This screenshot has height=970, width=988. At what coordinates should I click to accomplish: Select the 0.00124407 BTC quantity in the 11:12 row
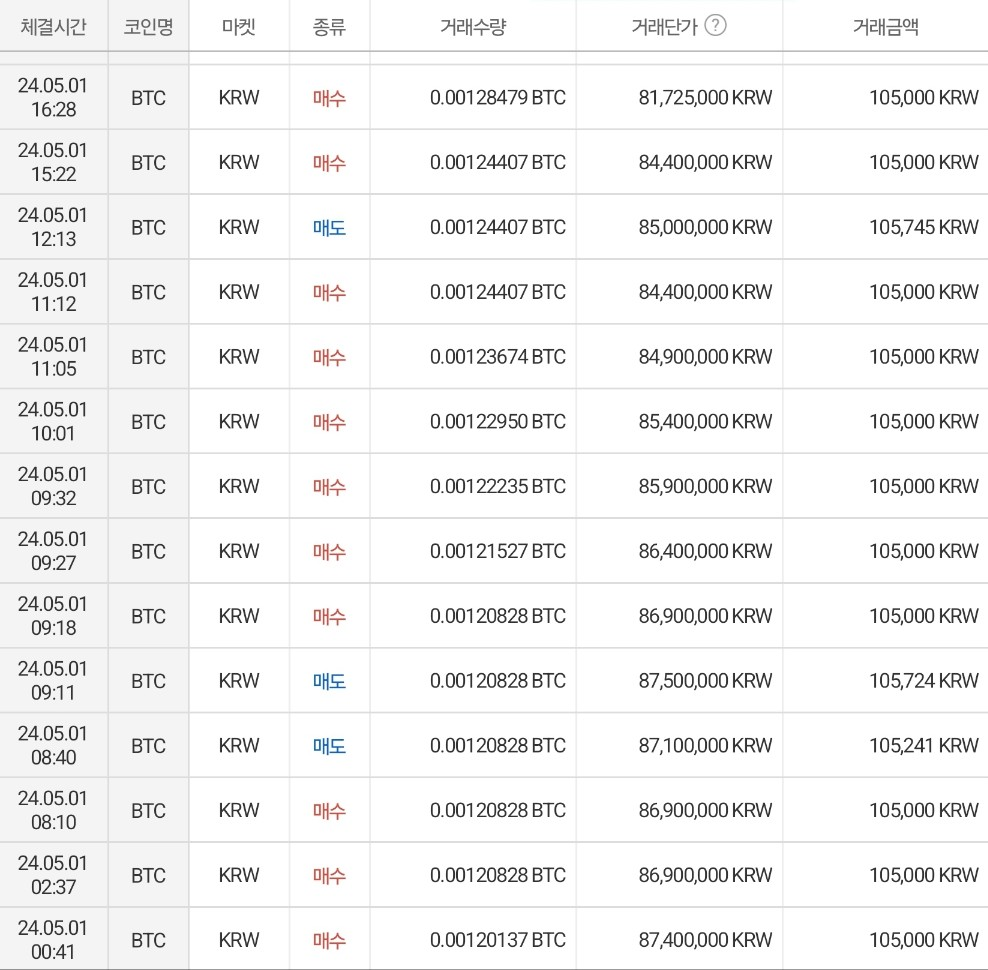point(498,292)
